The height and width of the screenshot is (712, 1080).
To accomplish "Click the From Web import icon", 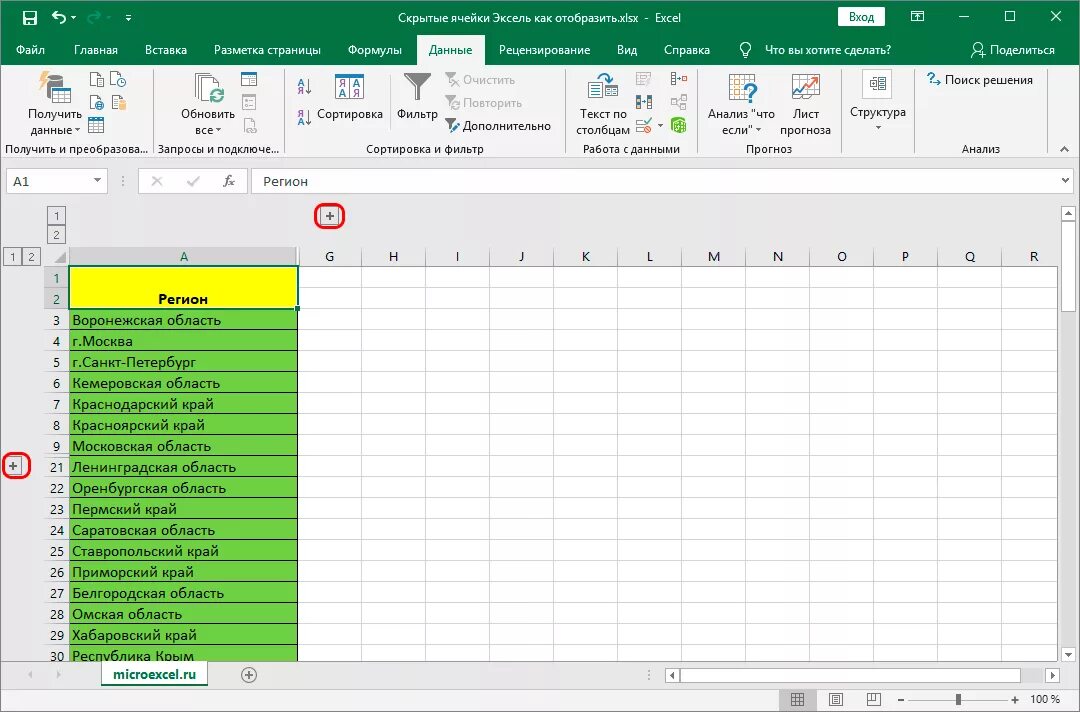I will (x=97, y=103).
